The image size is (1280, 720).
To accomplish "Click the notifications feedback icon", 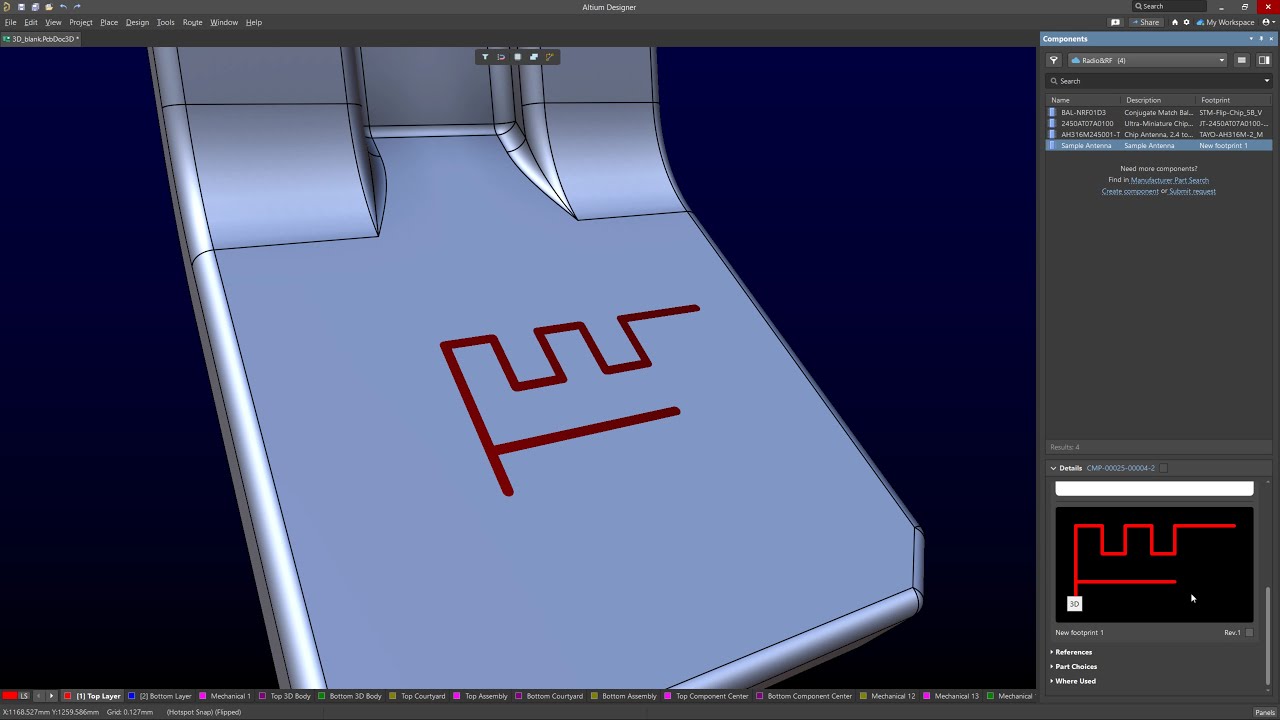I will [x=1115, y=22].
